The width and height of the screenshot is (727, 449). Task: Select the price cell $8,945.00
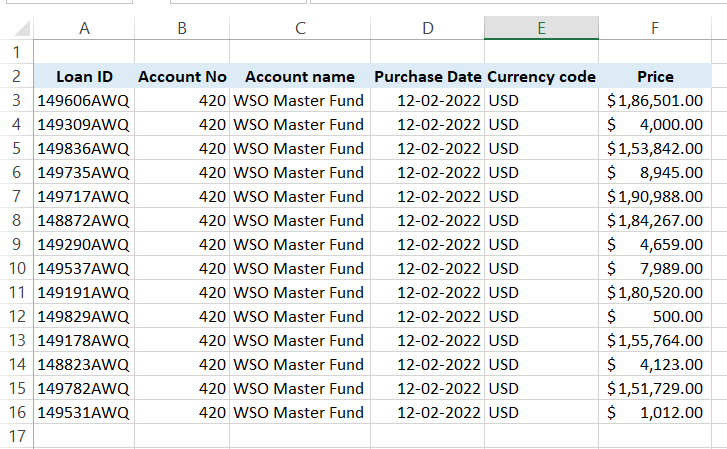[x=655, y=172]
